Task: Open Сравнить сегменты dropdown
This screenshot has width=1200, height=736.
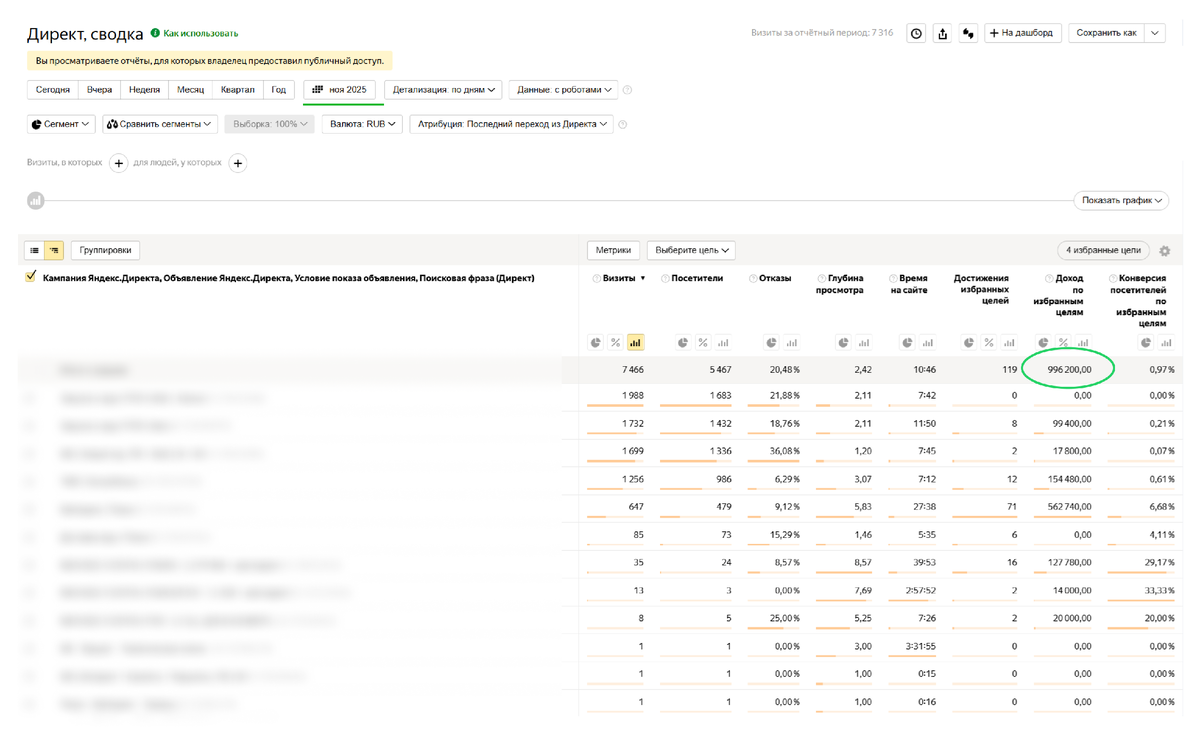Action: click(160, 124)
